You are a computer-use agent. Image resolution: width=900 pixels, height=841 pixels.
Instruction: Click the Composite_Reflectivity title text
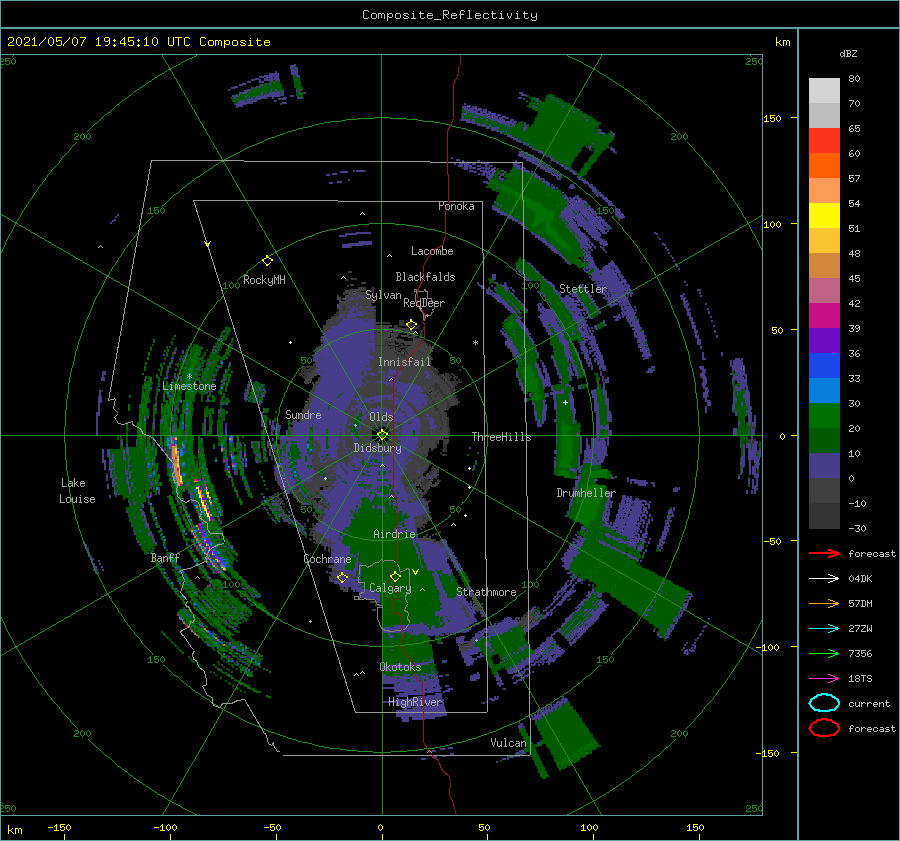(450, 15)
